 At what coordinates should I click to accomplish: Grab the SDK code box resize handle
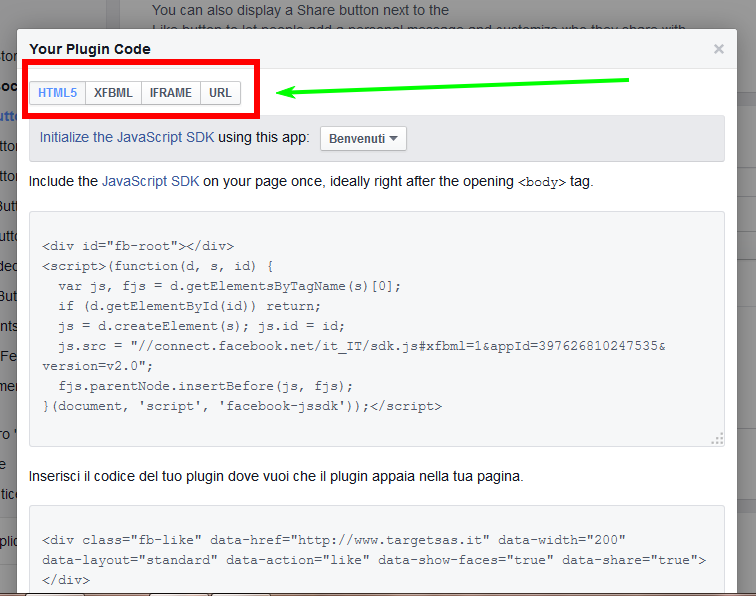click(717, 438)
